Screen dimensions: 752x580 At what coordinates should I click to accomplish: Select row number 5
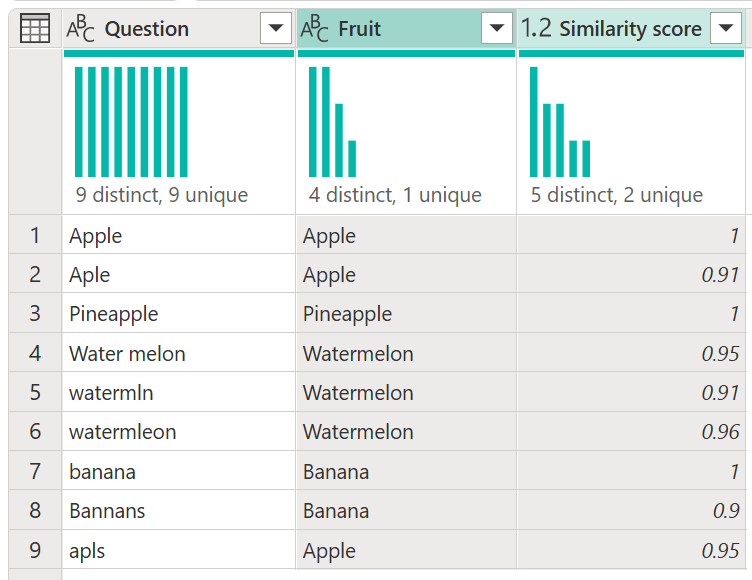click(35, 393)
